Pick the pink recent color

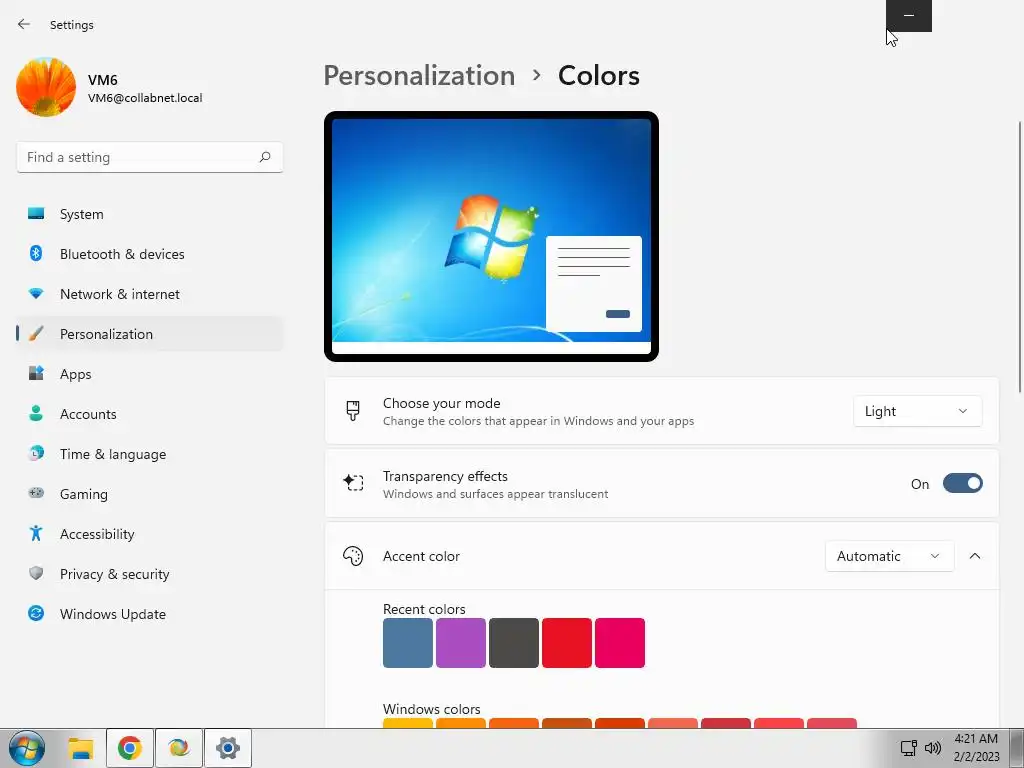620,643
